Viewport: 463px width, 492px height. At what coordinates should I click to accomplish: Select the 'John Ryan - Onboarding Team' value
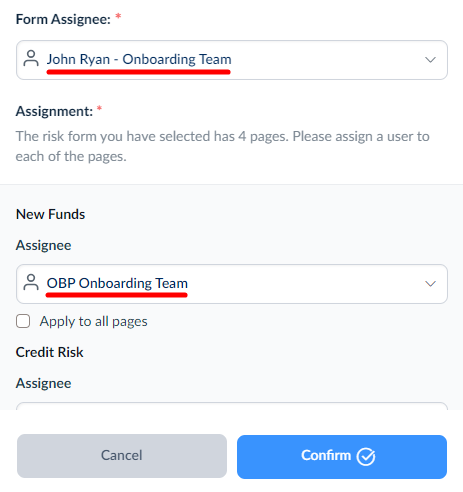click(139, 59)
